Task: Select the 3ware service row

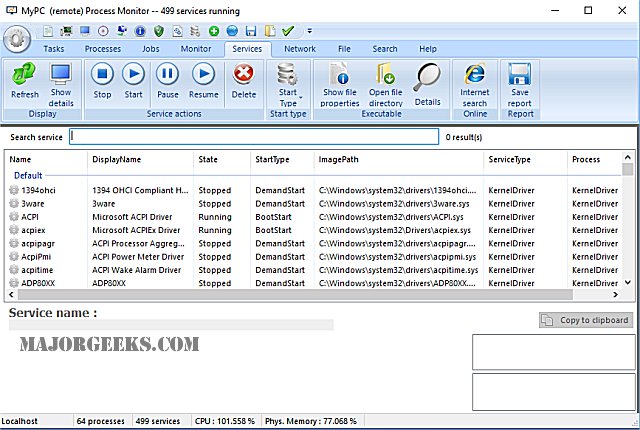Action: 313,204
